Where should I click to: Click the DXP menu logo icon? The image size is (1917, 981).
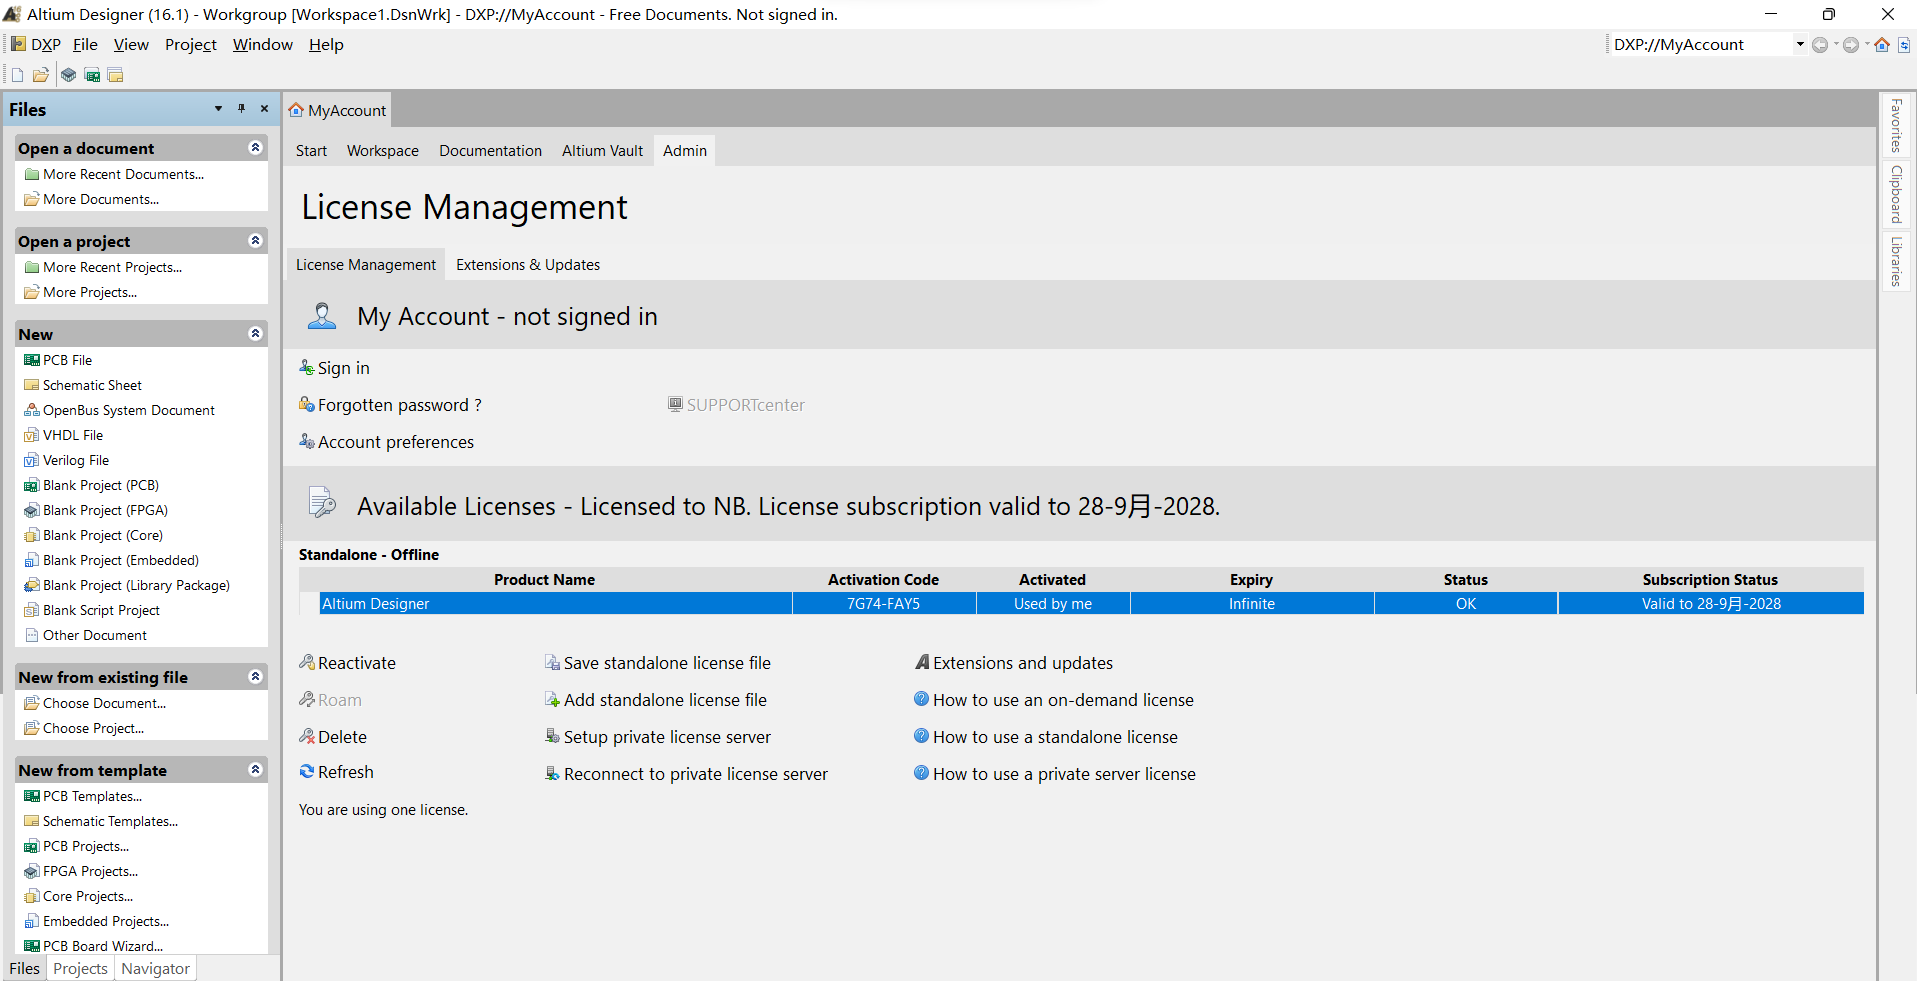coord(18,44)
